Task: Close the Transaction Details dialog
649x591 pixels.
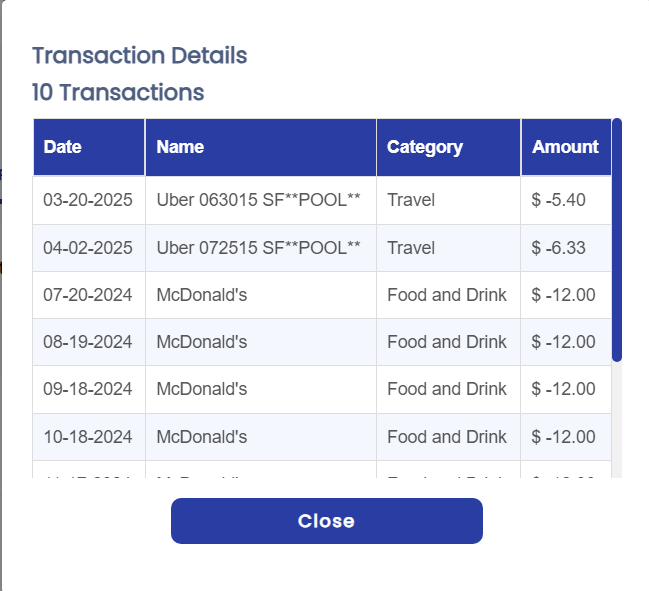Action: [326, 521]
